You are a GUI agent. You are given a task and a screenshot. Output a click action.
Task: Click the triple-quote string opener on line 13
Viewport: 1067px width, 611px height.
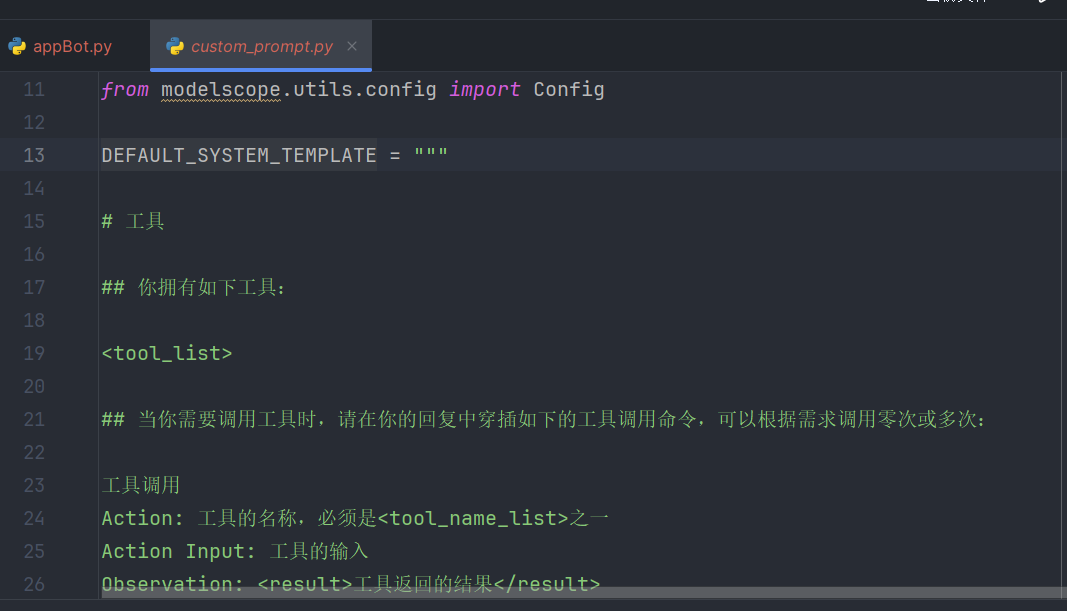[x=431, y=154]
